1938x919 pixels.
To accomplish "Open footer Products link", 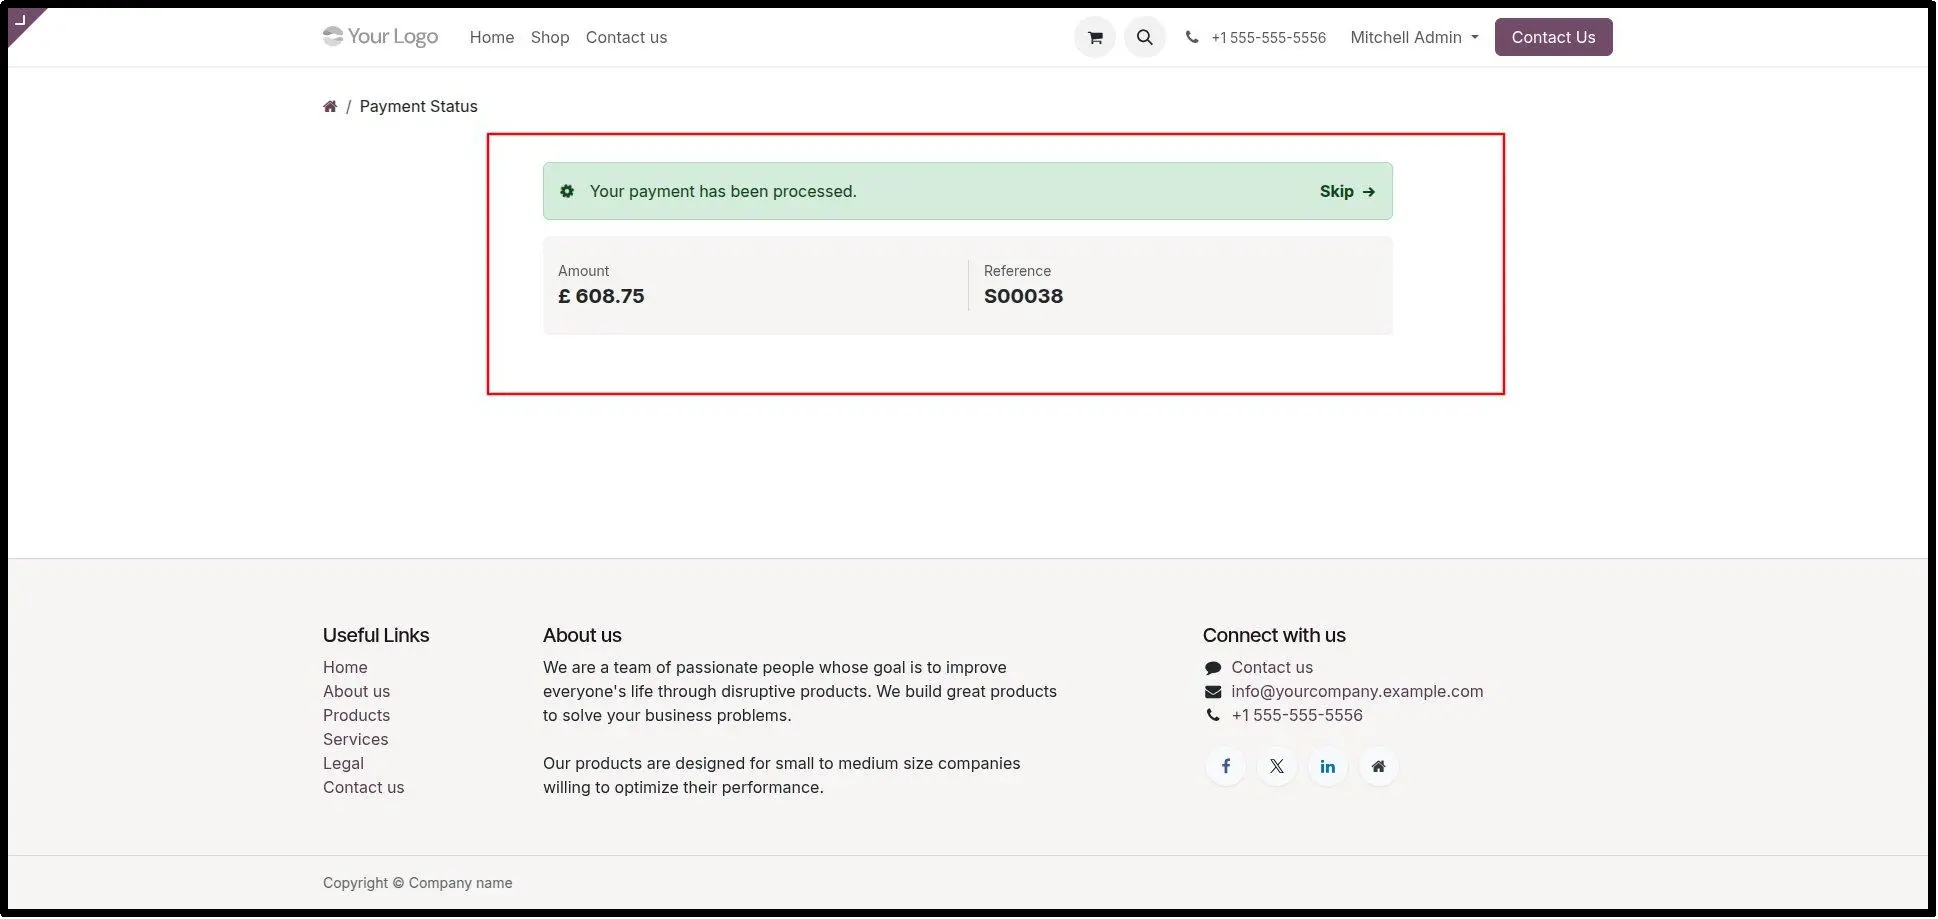I will pos(356,716).
